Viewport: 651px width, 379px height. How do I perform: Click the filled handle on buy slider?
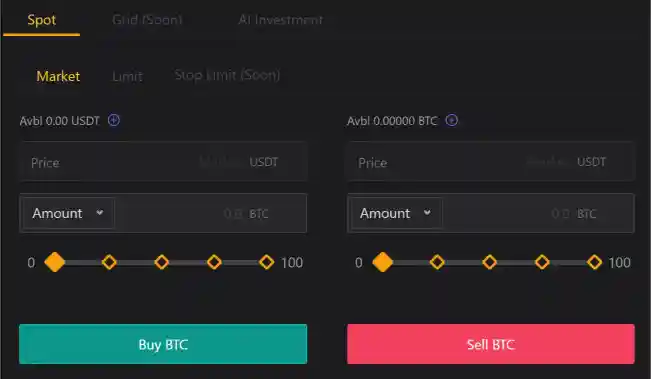coord(55,262)
